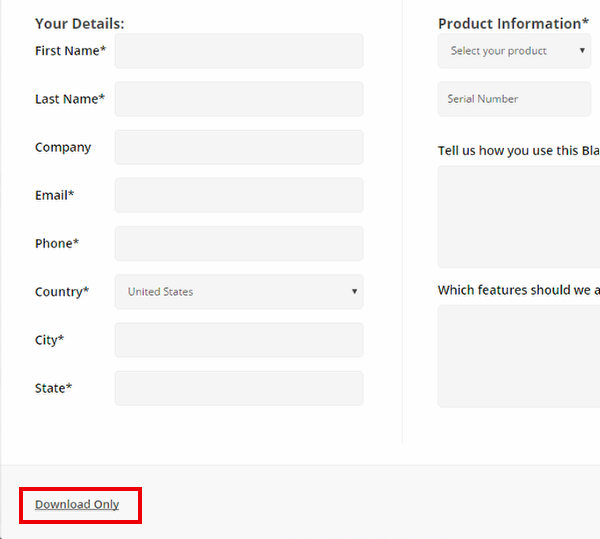Expand product list via its arrow
The width and height of the screenshot is (600, 539).
tap(582, 50)
